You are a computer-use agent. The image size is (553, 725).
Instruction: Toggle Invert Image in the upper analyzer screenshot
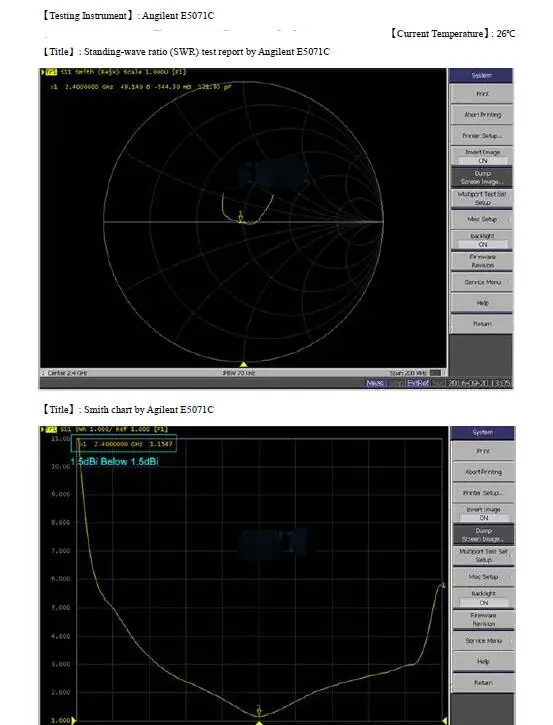click(x=481, y=156)
